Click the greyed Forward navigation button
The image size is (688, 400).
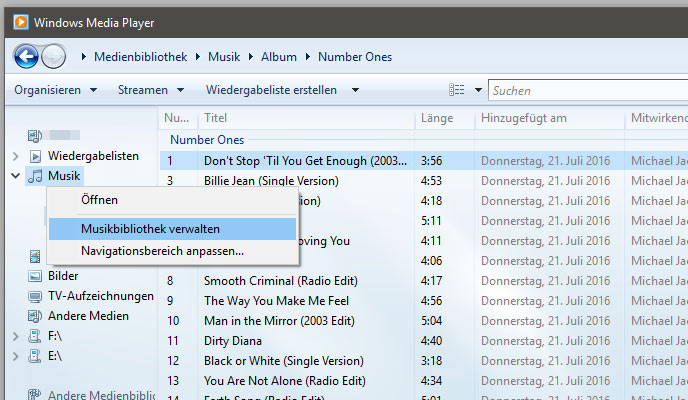tap(54, 57)
